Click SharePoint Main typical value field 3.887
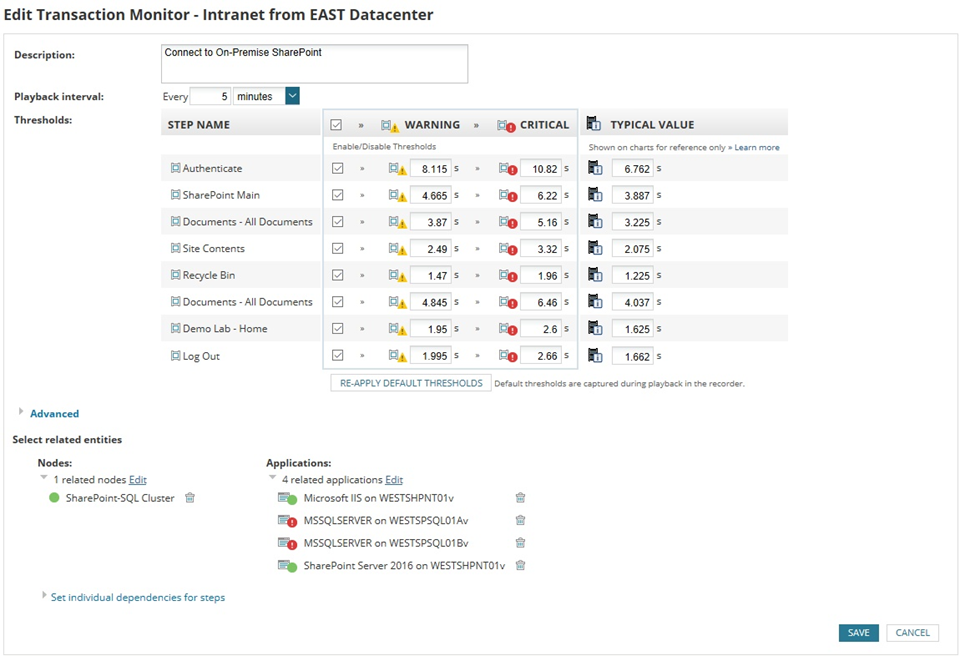 tap(632, 195)
